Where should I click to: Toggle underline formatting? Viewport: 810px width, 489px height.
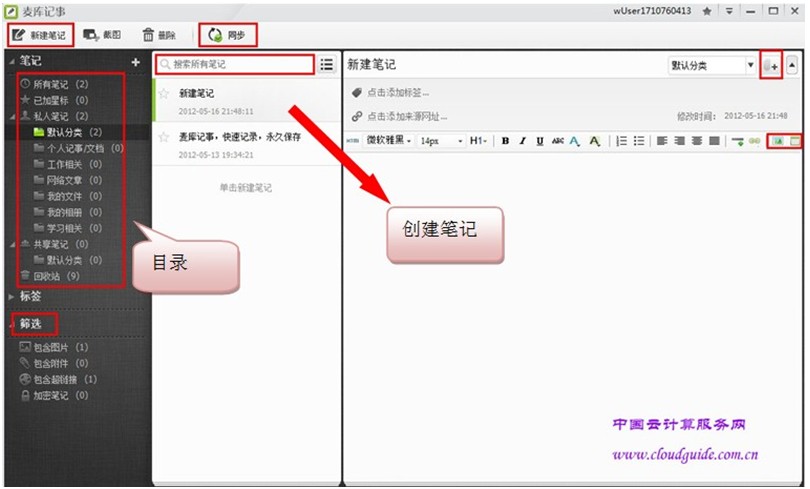540,140
